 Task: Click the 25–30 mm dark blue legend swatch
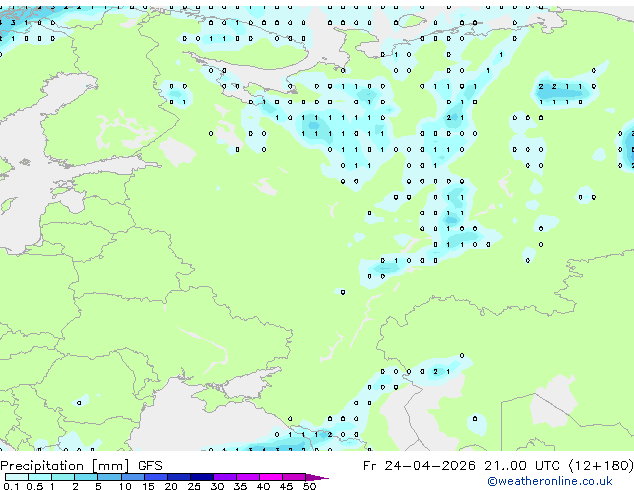coord(202,477)
